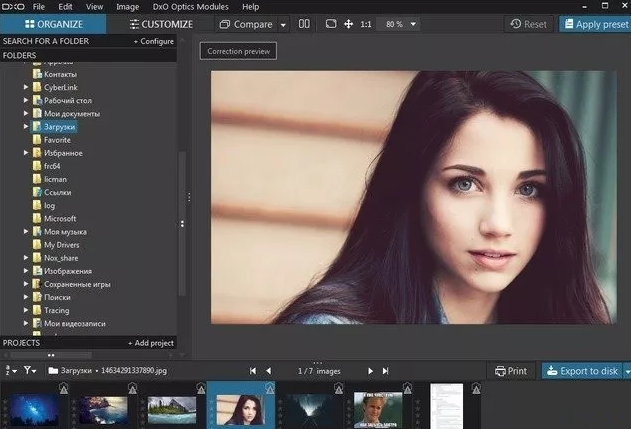631x429 pixels.
Task: Click the Apply preset button
Action: point(595,24)
